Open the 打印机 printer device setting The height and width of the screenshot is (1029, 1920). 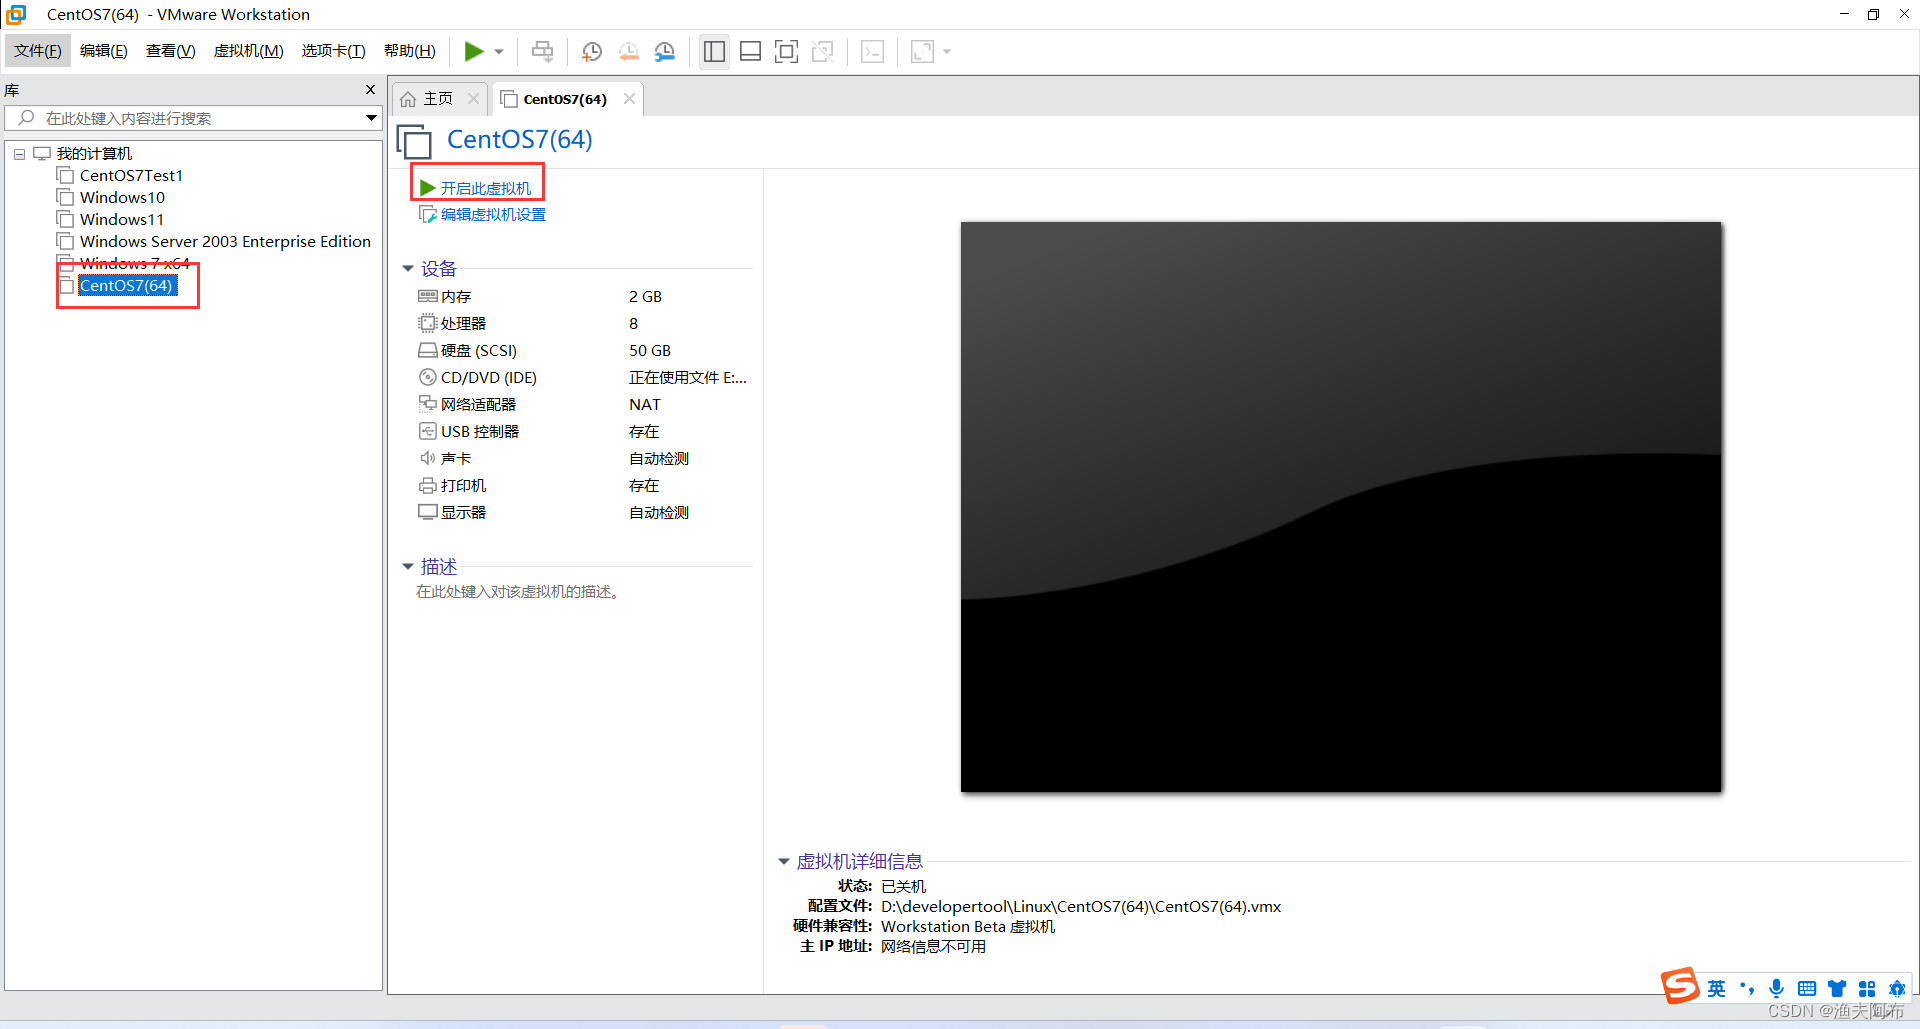pyautogui.click(x=463, y=486)
